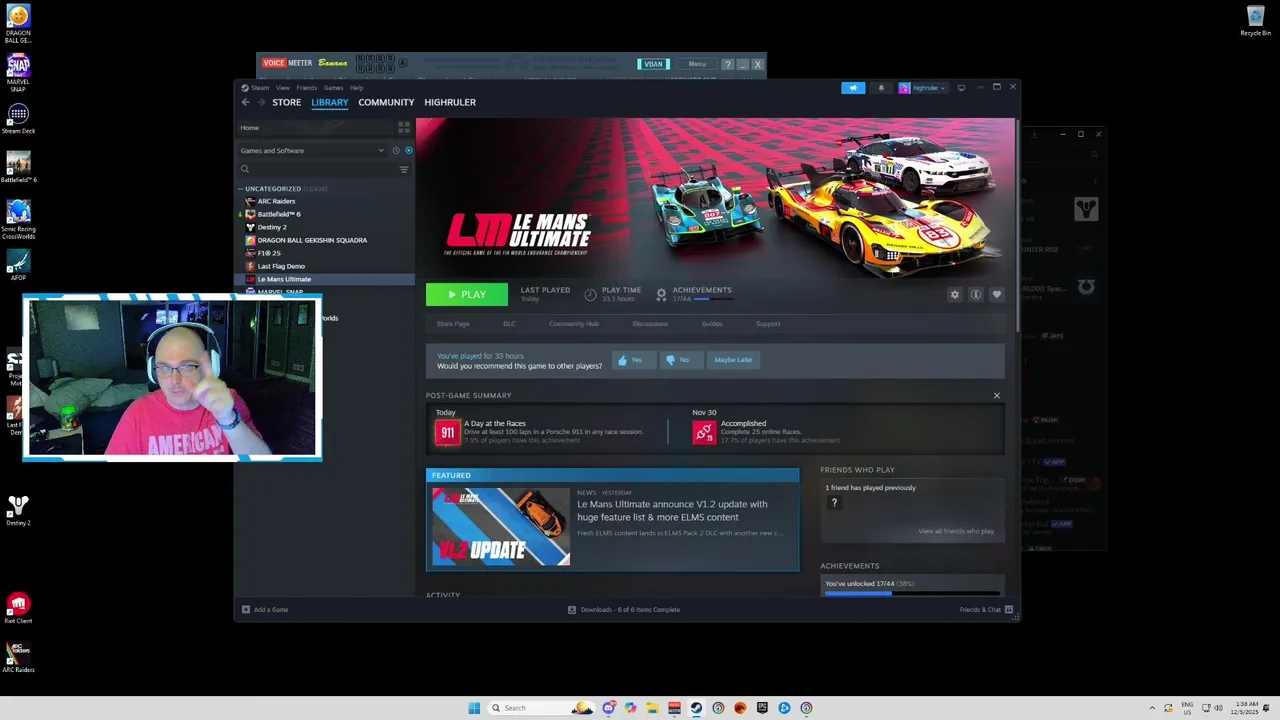Click the back navigation arrow in Steam
Image resolution: width=1280 pixels, height=720 pixels.
point(245,102)
